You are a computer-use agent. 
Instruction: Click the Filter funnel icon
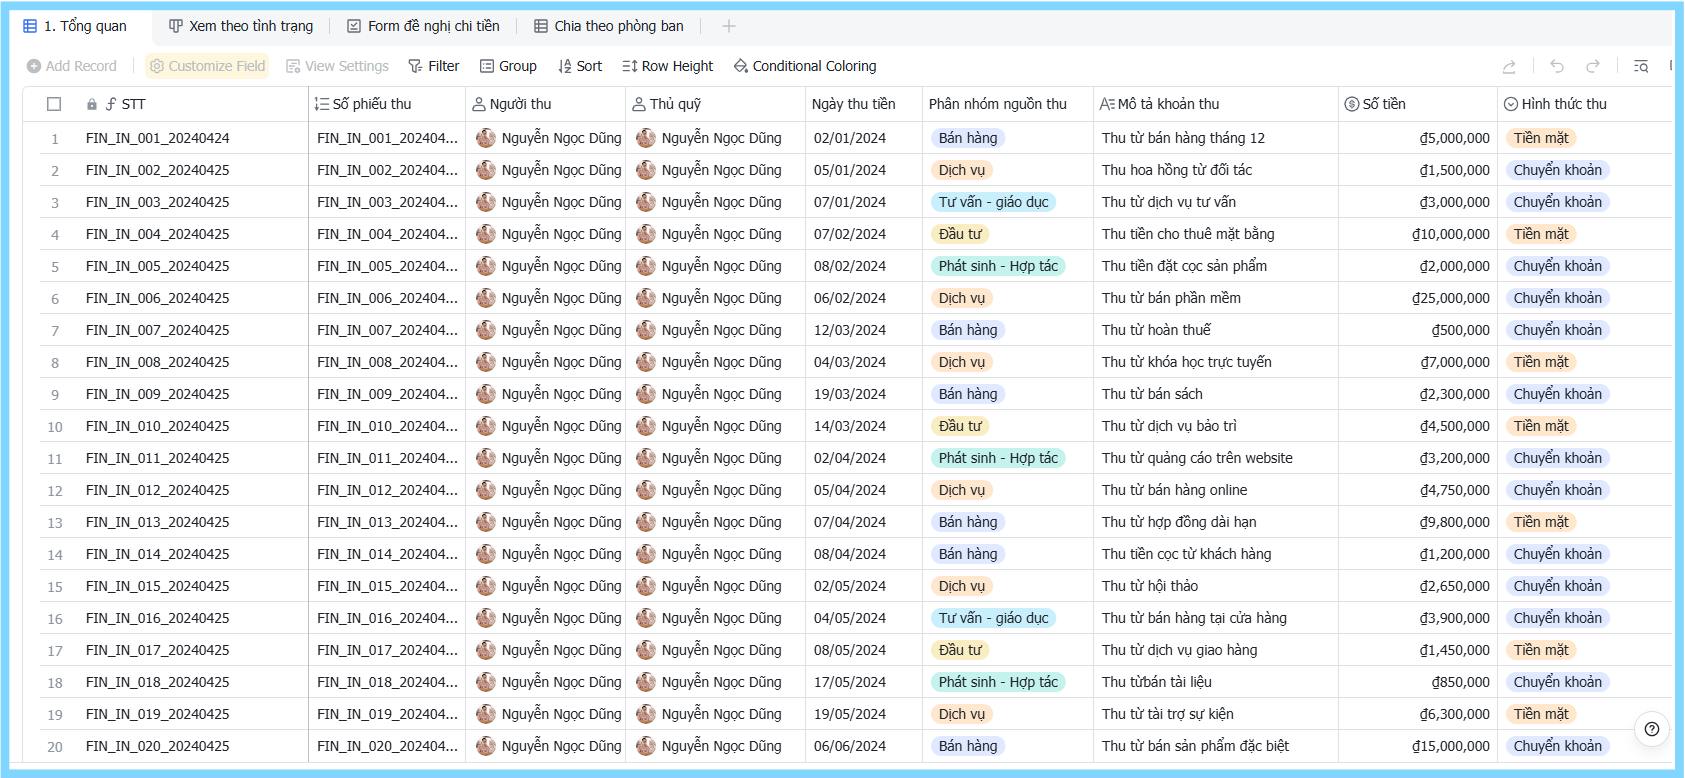point(415,66)
